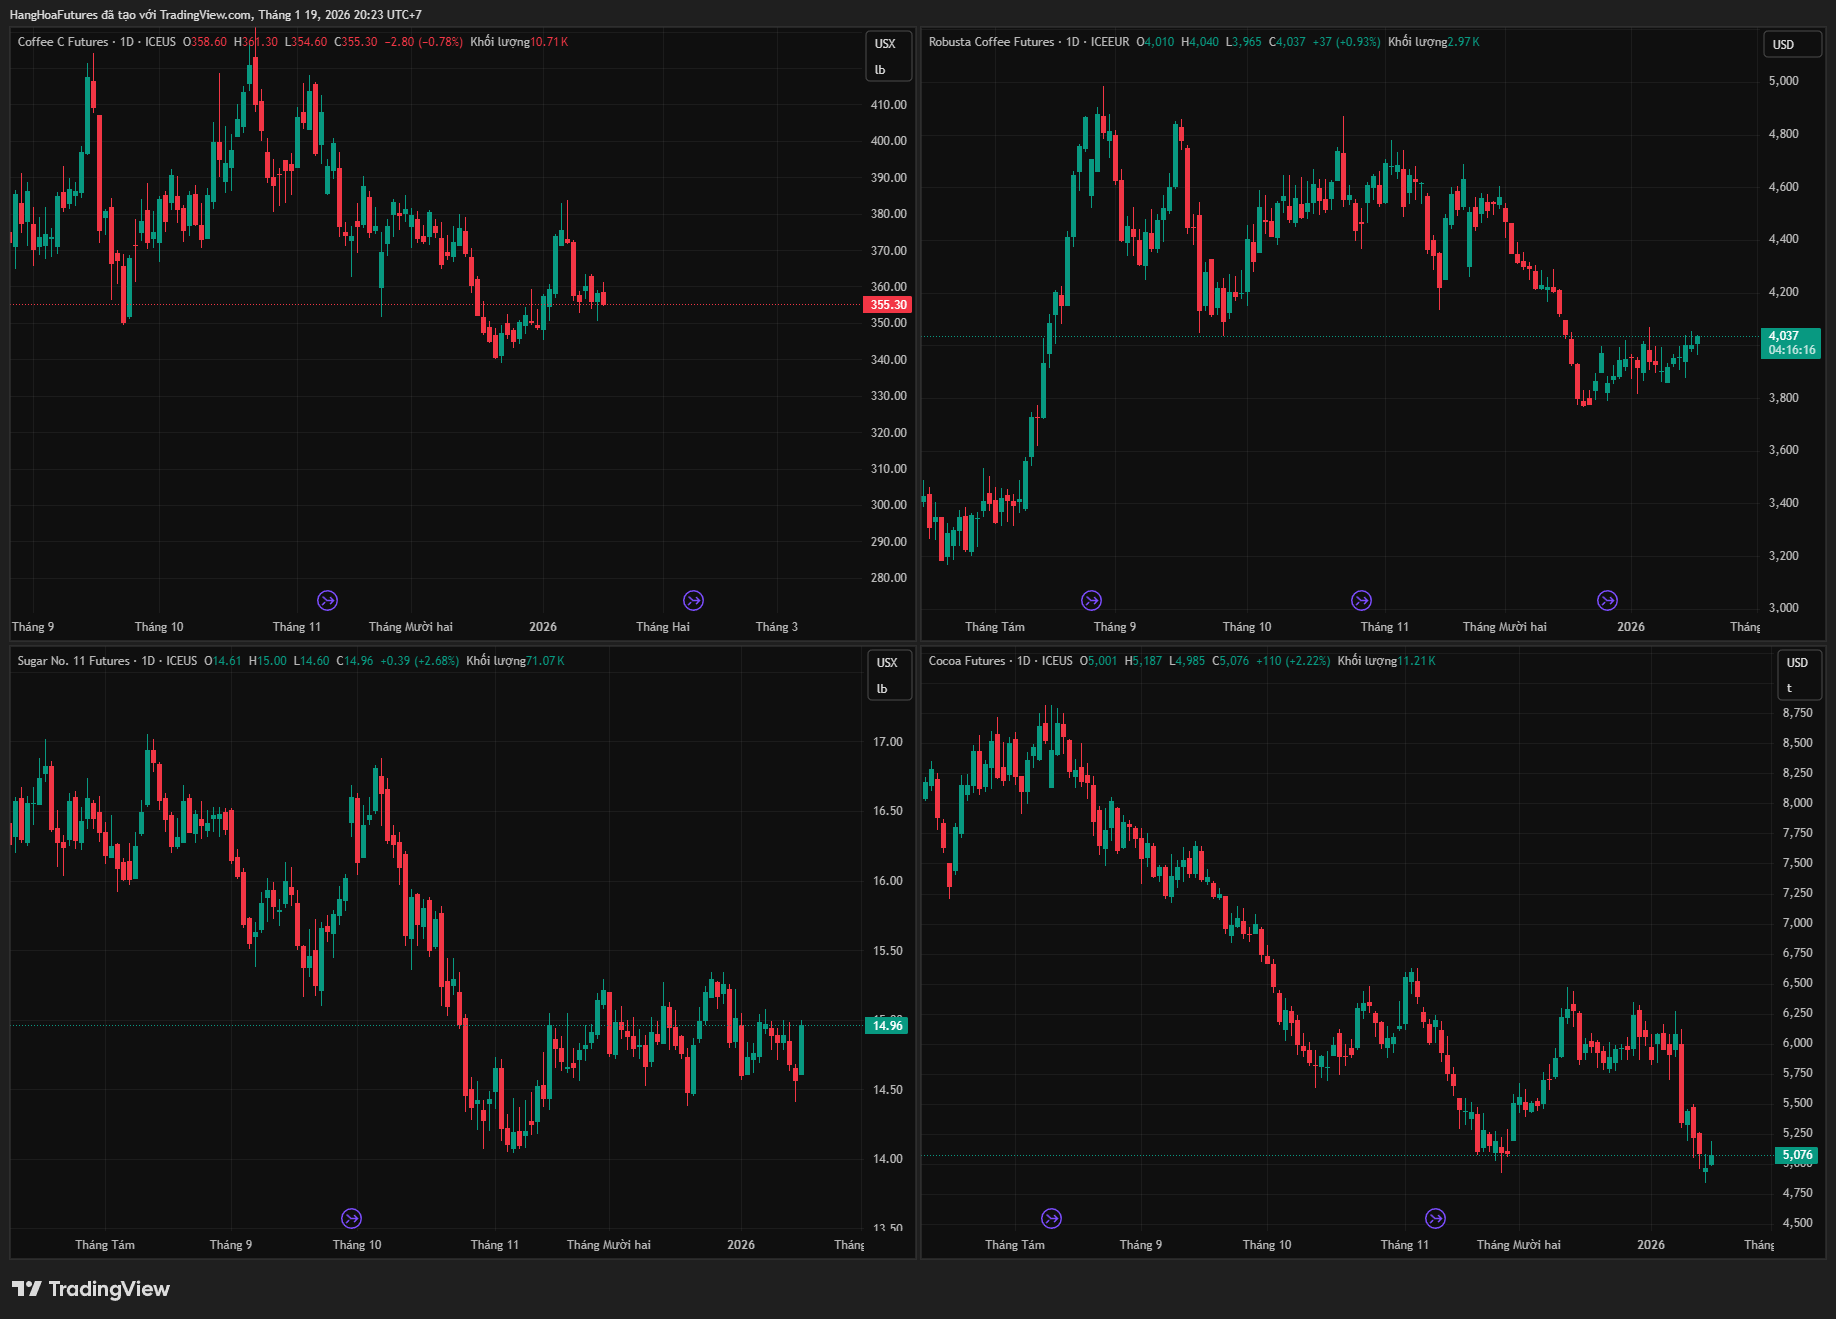Image resolution: width=1836 pixels, height=1319 pixels.
Task: Select the Cocoa Futures chart title
Action: coord(966,661)
